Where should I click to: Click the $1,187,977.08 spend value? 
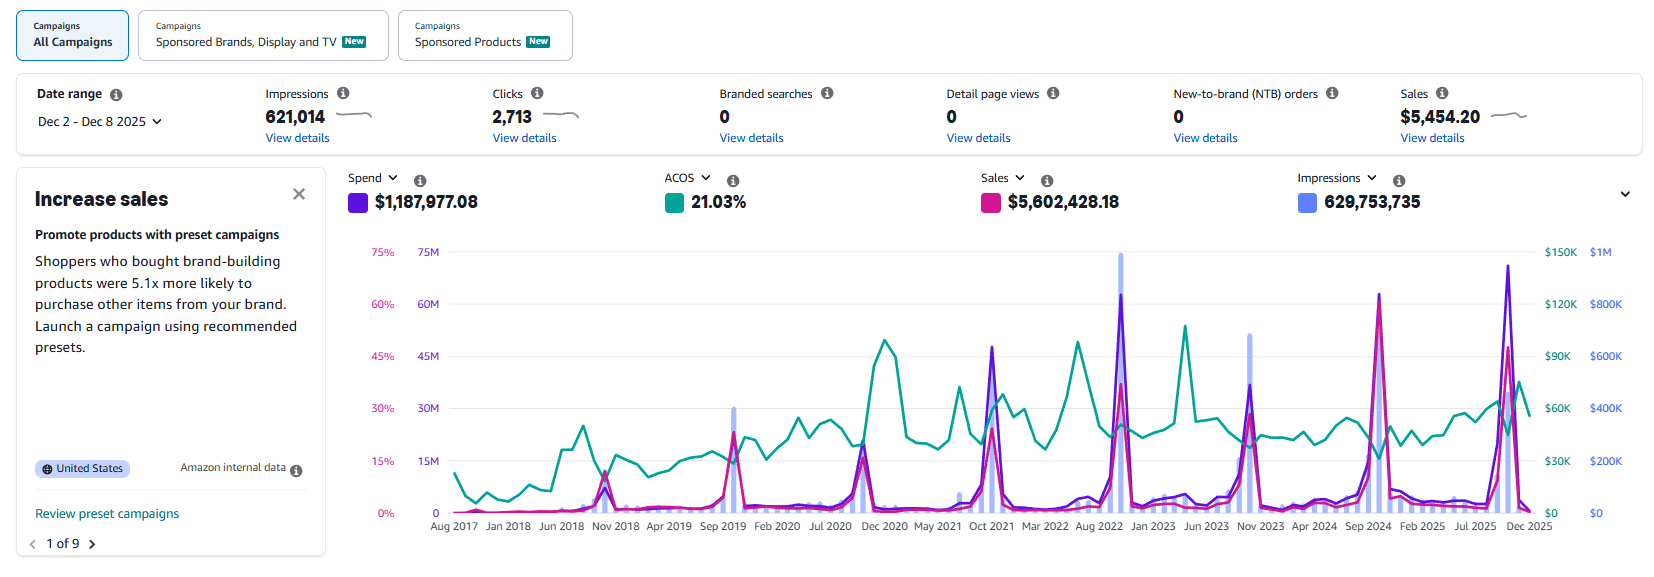426,202
